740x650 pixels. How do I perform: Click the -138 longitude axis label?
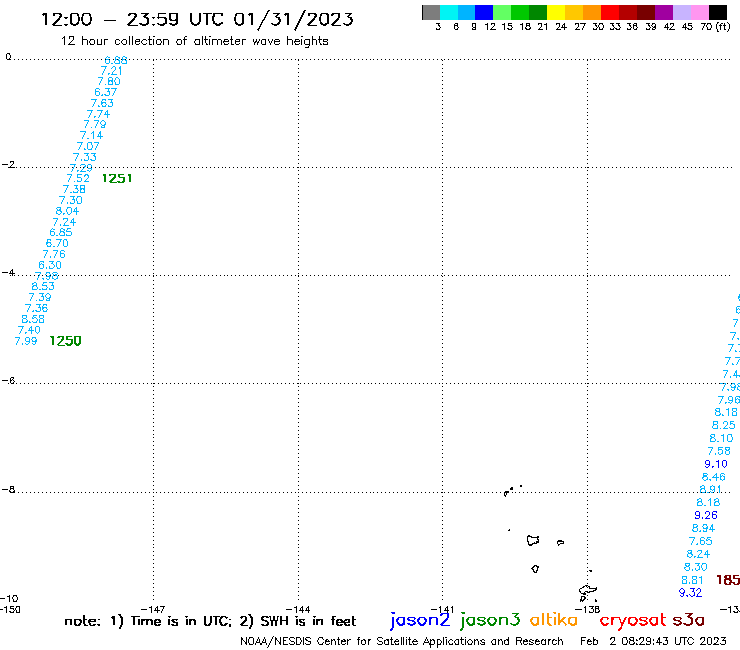click(x=588, y=609)
